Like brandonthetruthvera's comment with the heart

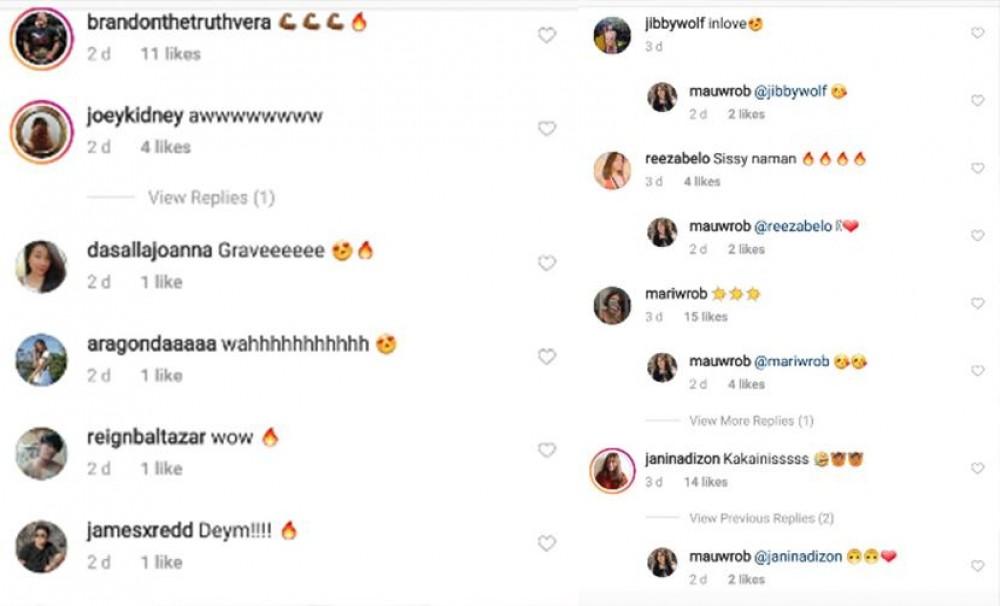(x=547, y=36)
